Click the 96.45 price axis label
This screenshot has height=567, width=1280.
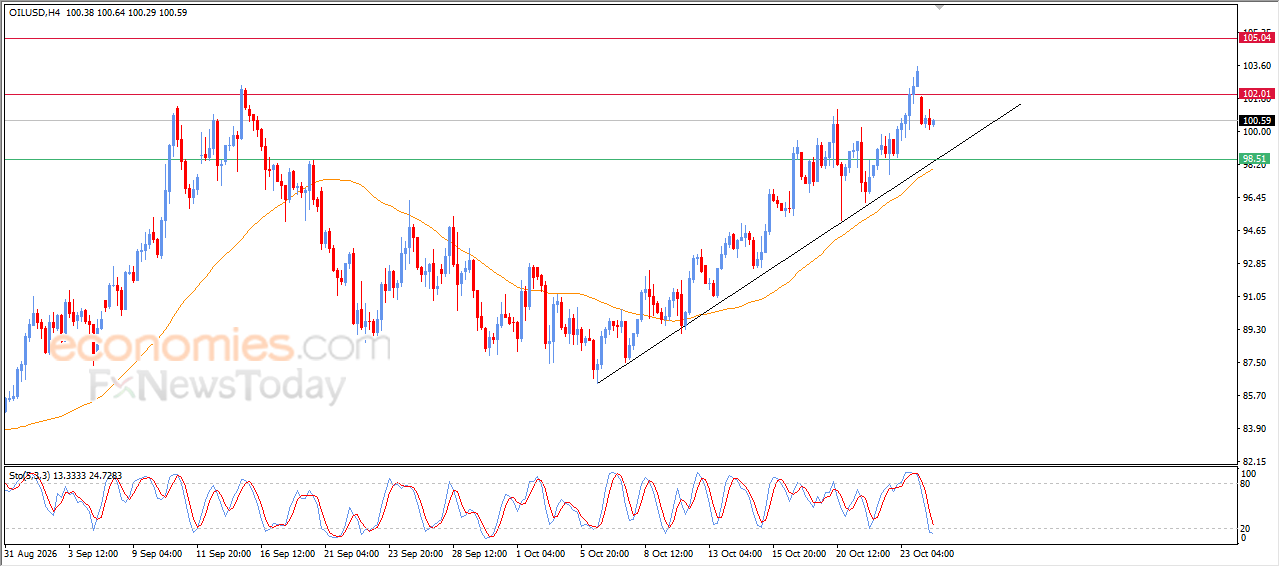pos(1254,198)
